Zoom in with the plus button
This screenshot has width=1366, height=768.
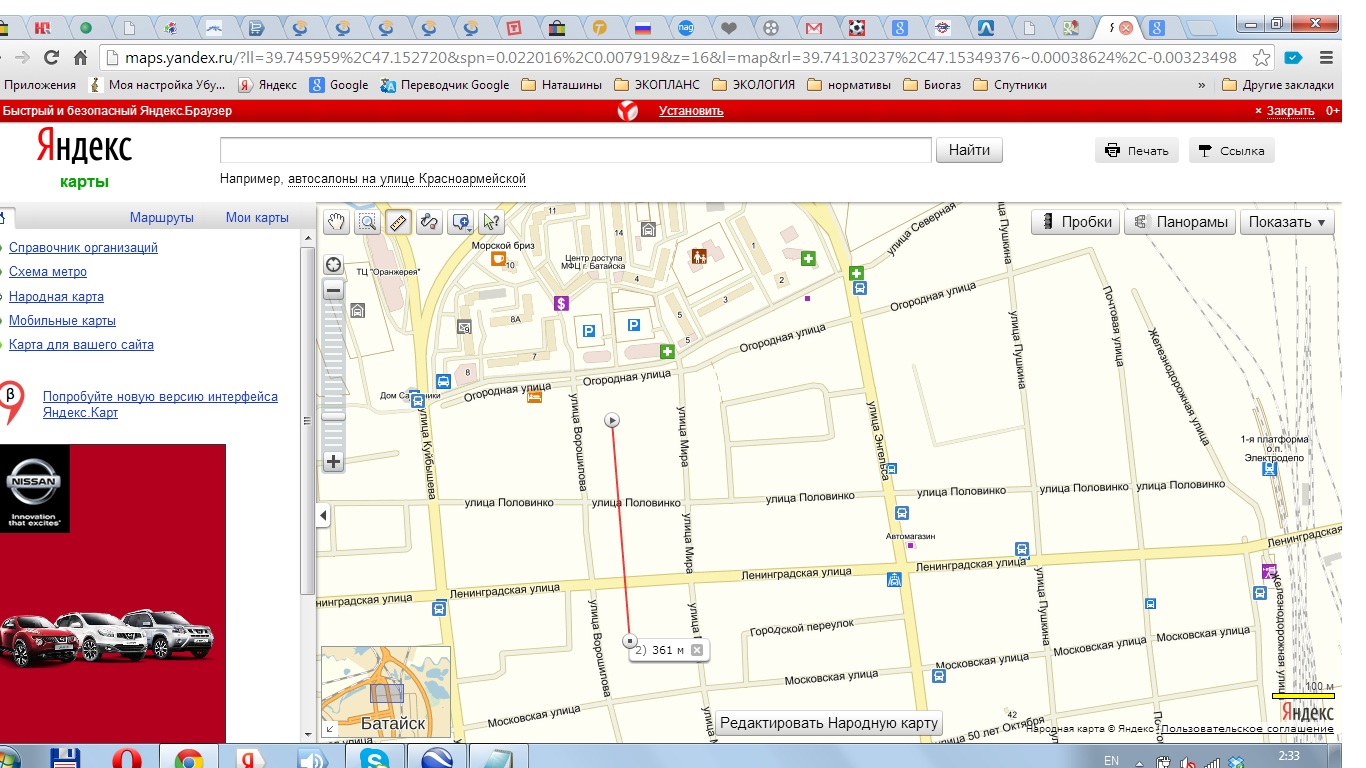click(334, 462)
